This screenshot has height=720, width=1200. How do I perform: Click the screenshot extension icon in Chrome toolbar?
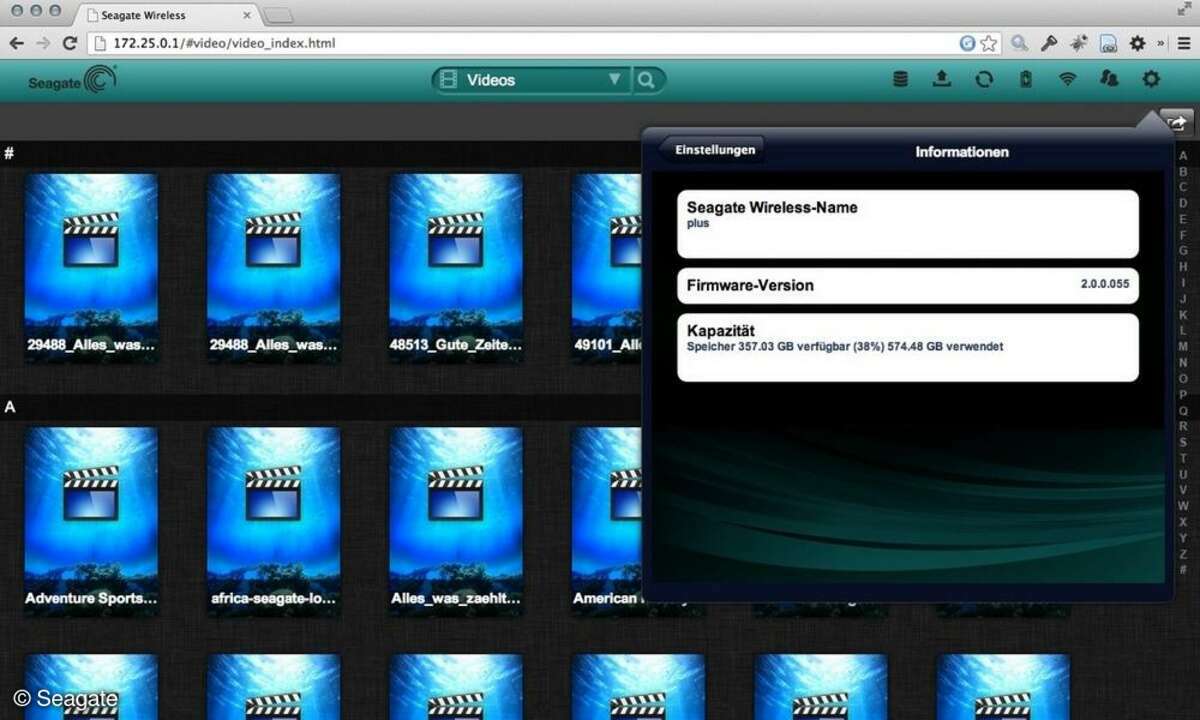1108,43
